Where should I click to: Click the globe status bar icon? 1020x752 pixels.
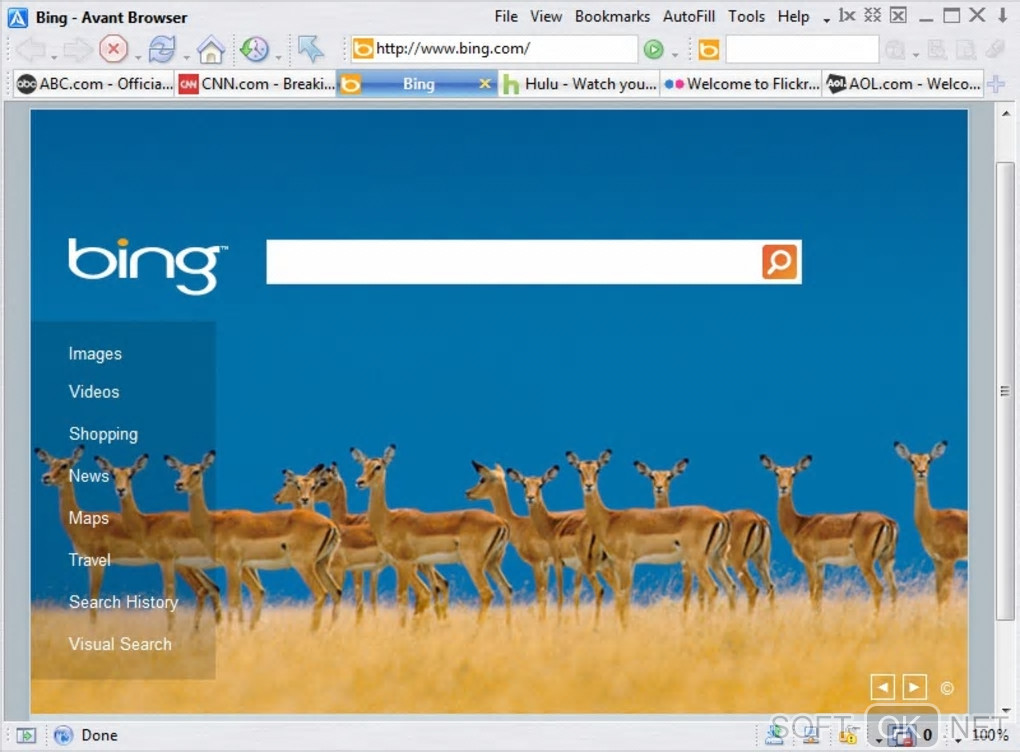(x=63, y=735)
